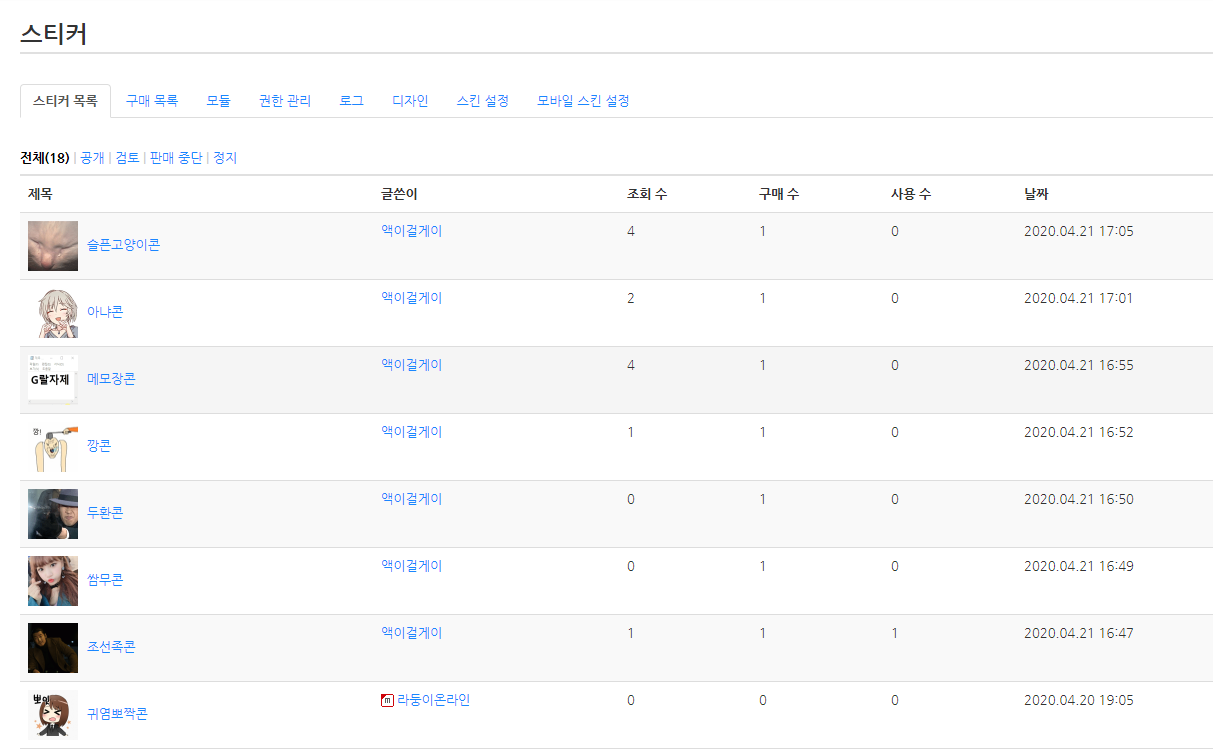Click author 액이걸게이 in the 깡콘 row
This screenshot has width=1213, height=749.
pos(411,432)
